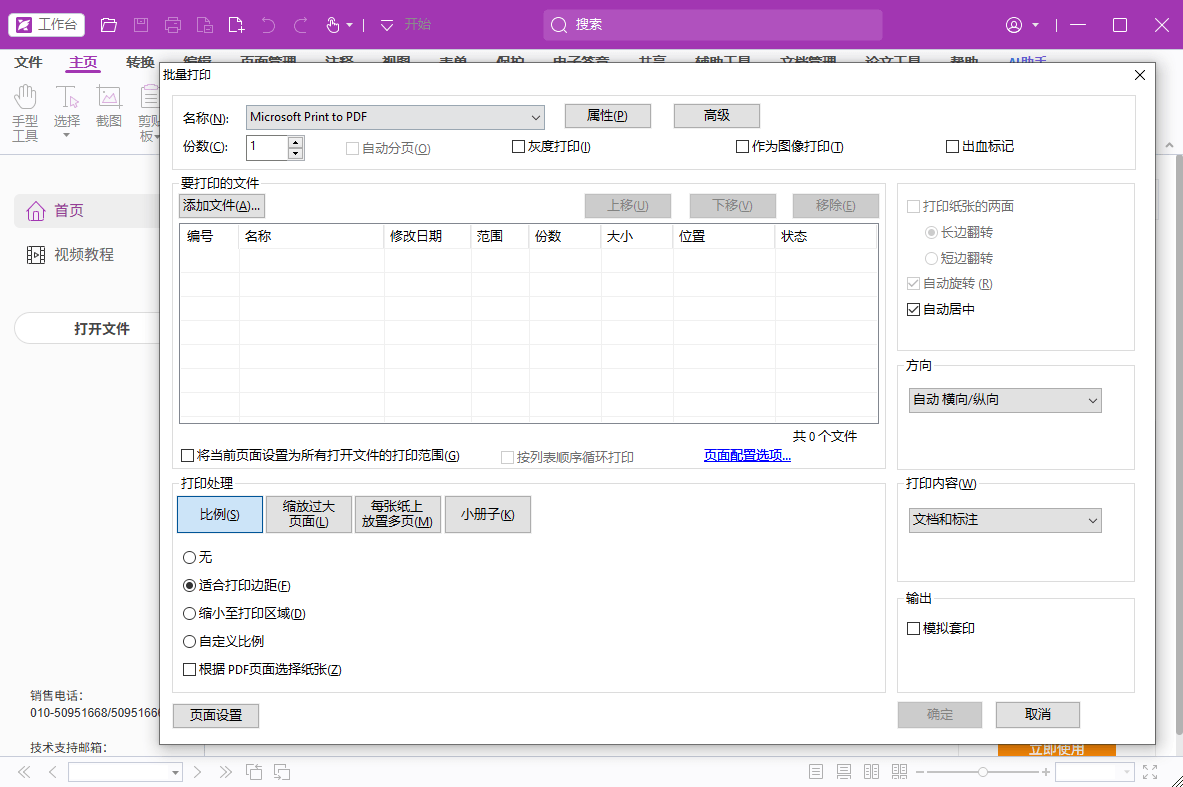
Task: Close the 批量打印 dialog
Action: pyautogui.click(x=1139, y=75)
